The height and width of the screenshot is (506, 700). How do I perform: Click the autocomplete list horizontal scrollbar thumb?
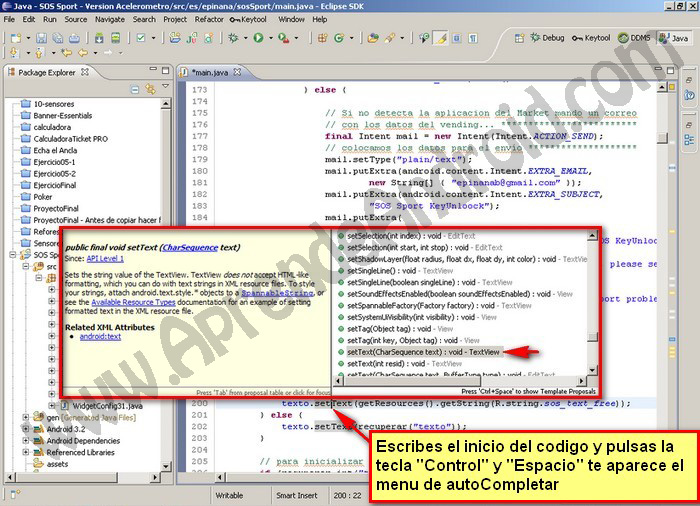[x=412, y=381]
